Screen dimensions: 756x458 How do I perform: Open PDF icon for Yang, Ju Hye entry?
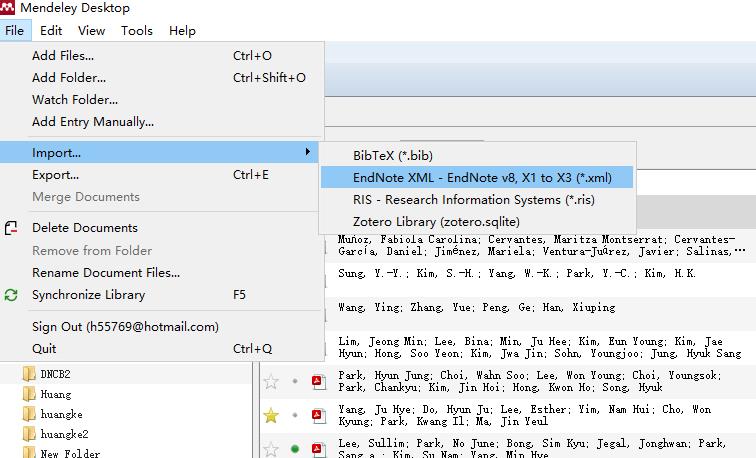pos(318,415)
